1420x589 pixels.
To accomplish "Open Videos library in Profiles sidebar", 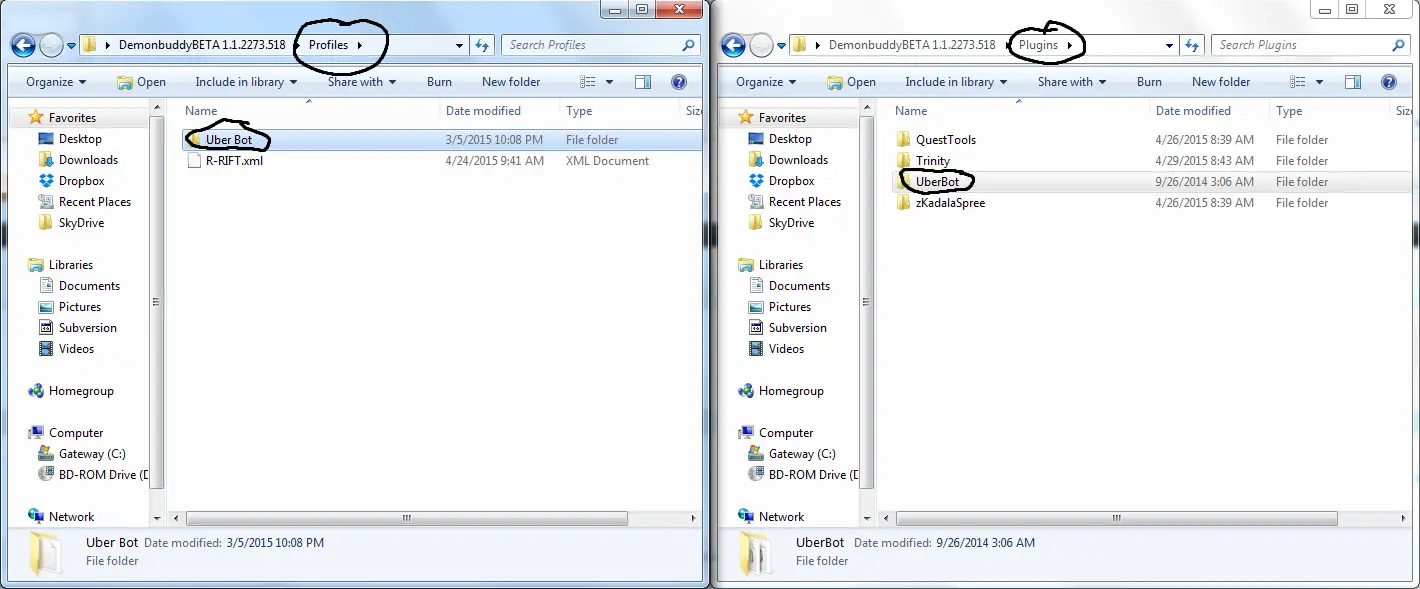I will click(x=76, y=349).
